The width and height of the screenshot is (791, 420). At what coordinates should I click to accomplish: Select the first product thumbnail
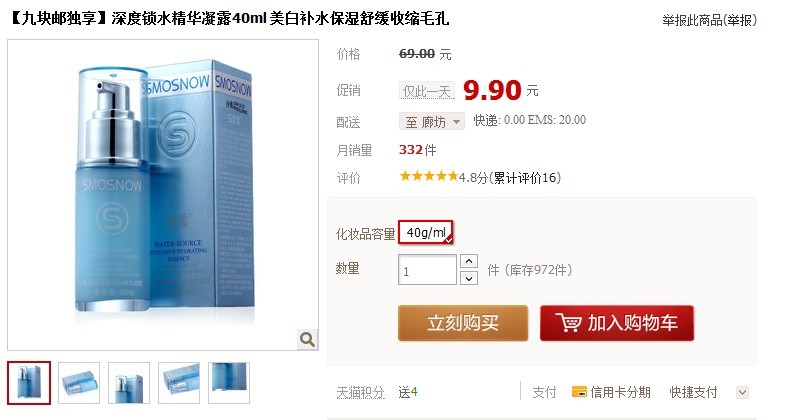29,383
